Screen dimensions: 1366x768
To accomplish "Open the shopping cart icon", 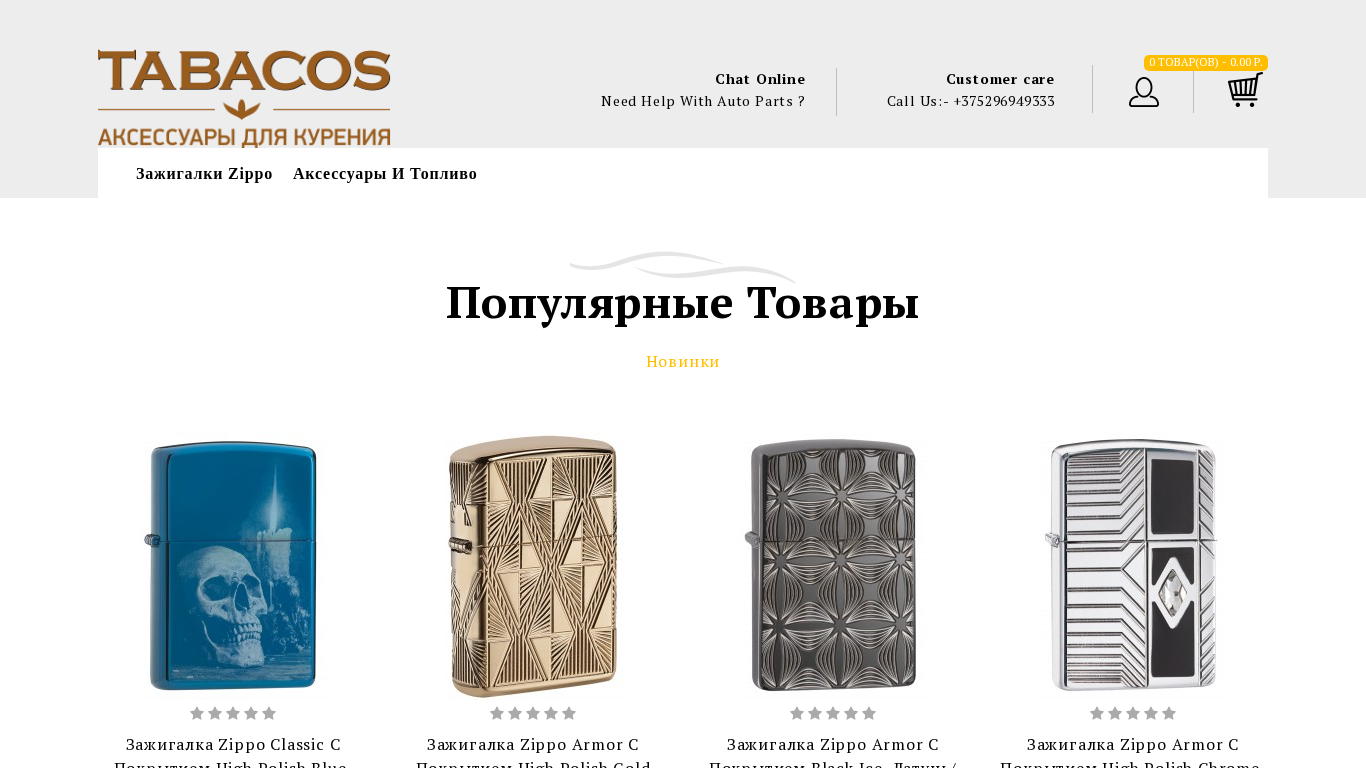I will pos(1245,90).
